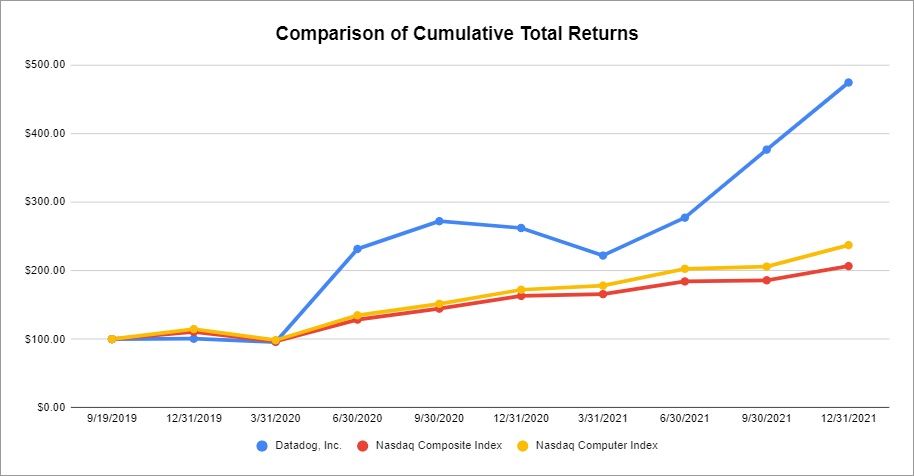Click Datadog's data point at 9/30/2021
Viewport: 914px width, 476px height.
click(767, 150)
